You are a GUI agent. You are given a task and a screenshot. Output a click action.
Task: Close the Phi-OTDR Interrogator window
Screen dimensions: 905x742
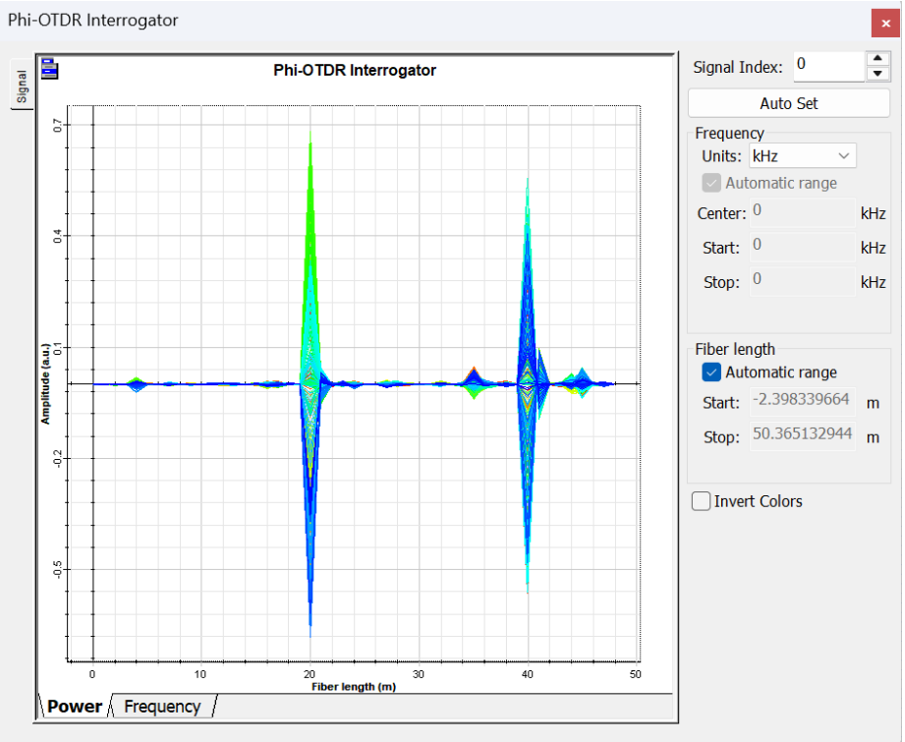(x=885, y=23)
